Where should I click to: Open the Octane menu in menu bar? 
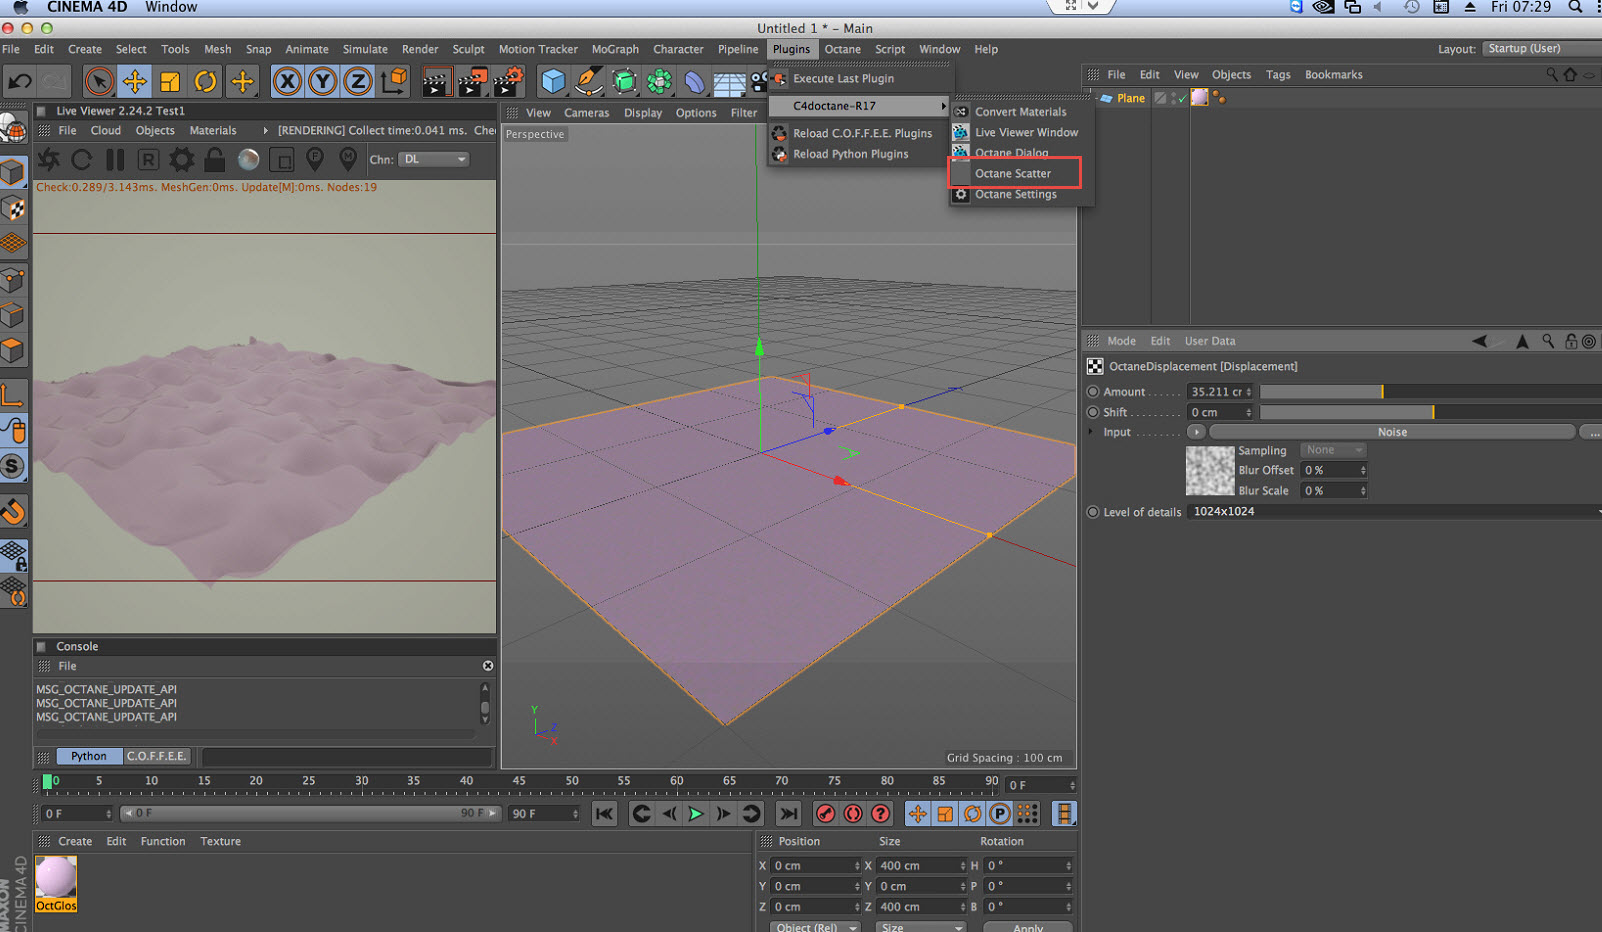pos(842,49)
